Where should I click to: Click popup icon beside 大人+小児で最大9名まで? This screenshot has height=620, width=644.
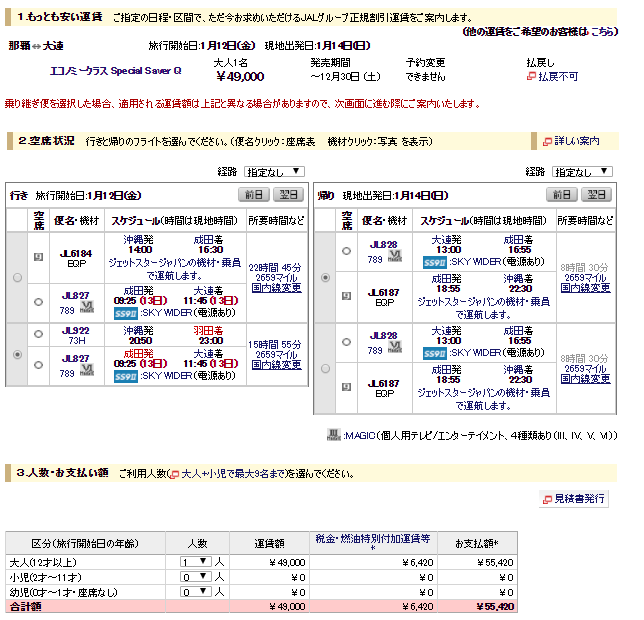click(175, 474)
